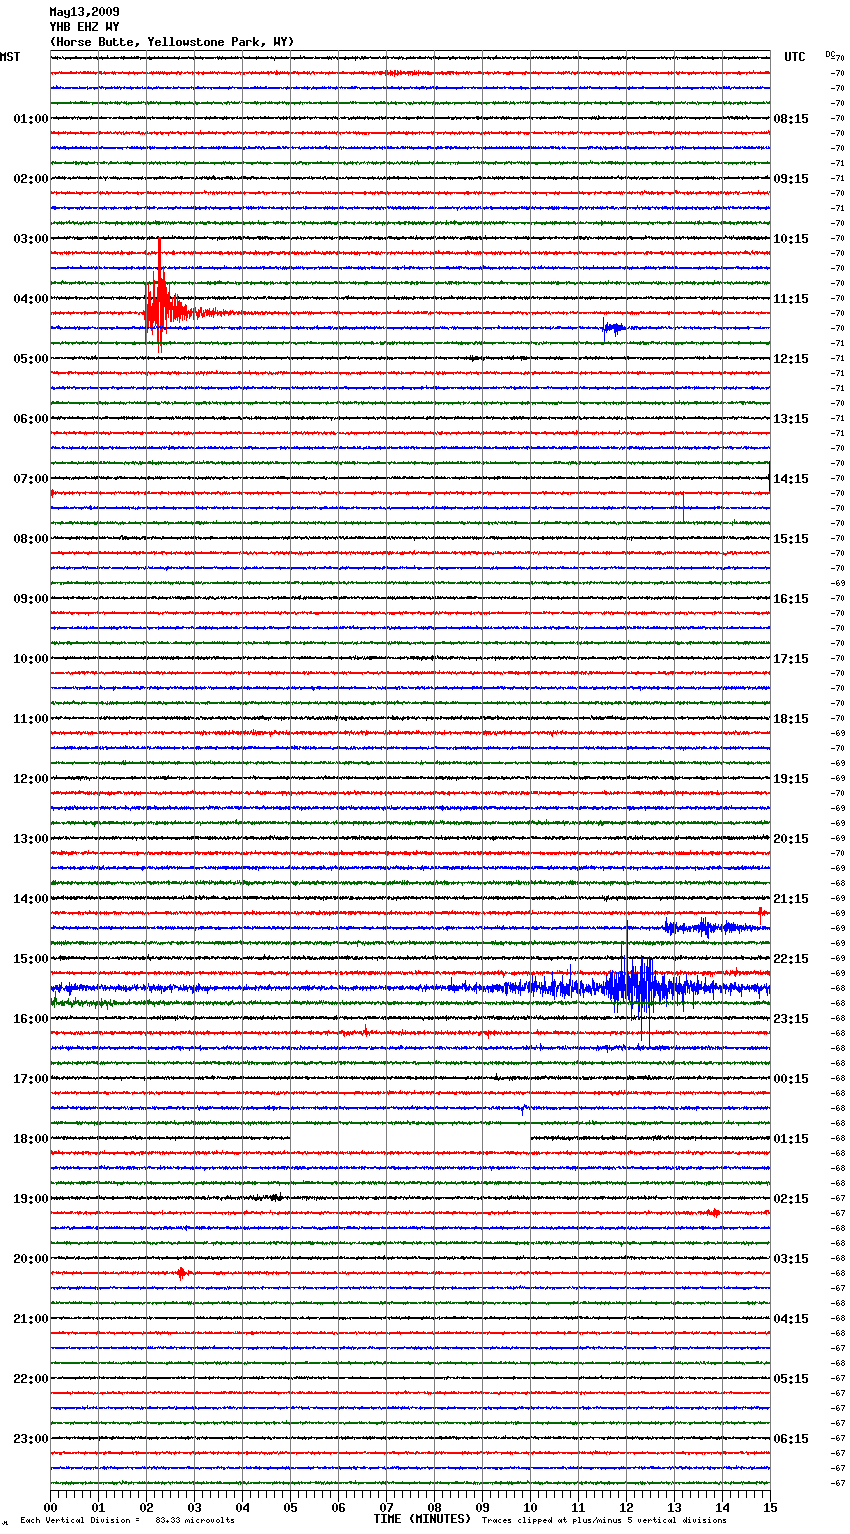850x1534 pixels.
Task: Click the TIME (MINUTES) axis title
Action: (x=422, y=1519)
